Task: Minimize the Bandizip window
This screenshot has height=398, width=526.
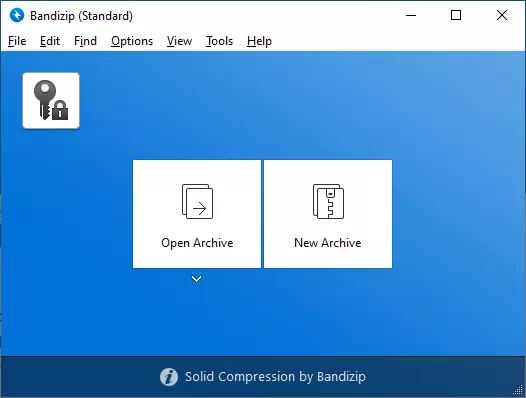Action: coord(411,15)
